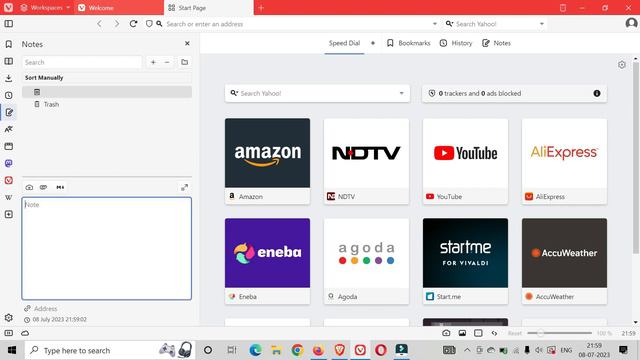Screen dimensions: 640x360
Task: Toggle the Markdown view in the note editor
Action: click(60, 187)
